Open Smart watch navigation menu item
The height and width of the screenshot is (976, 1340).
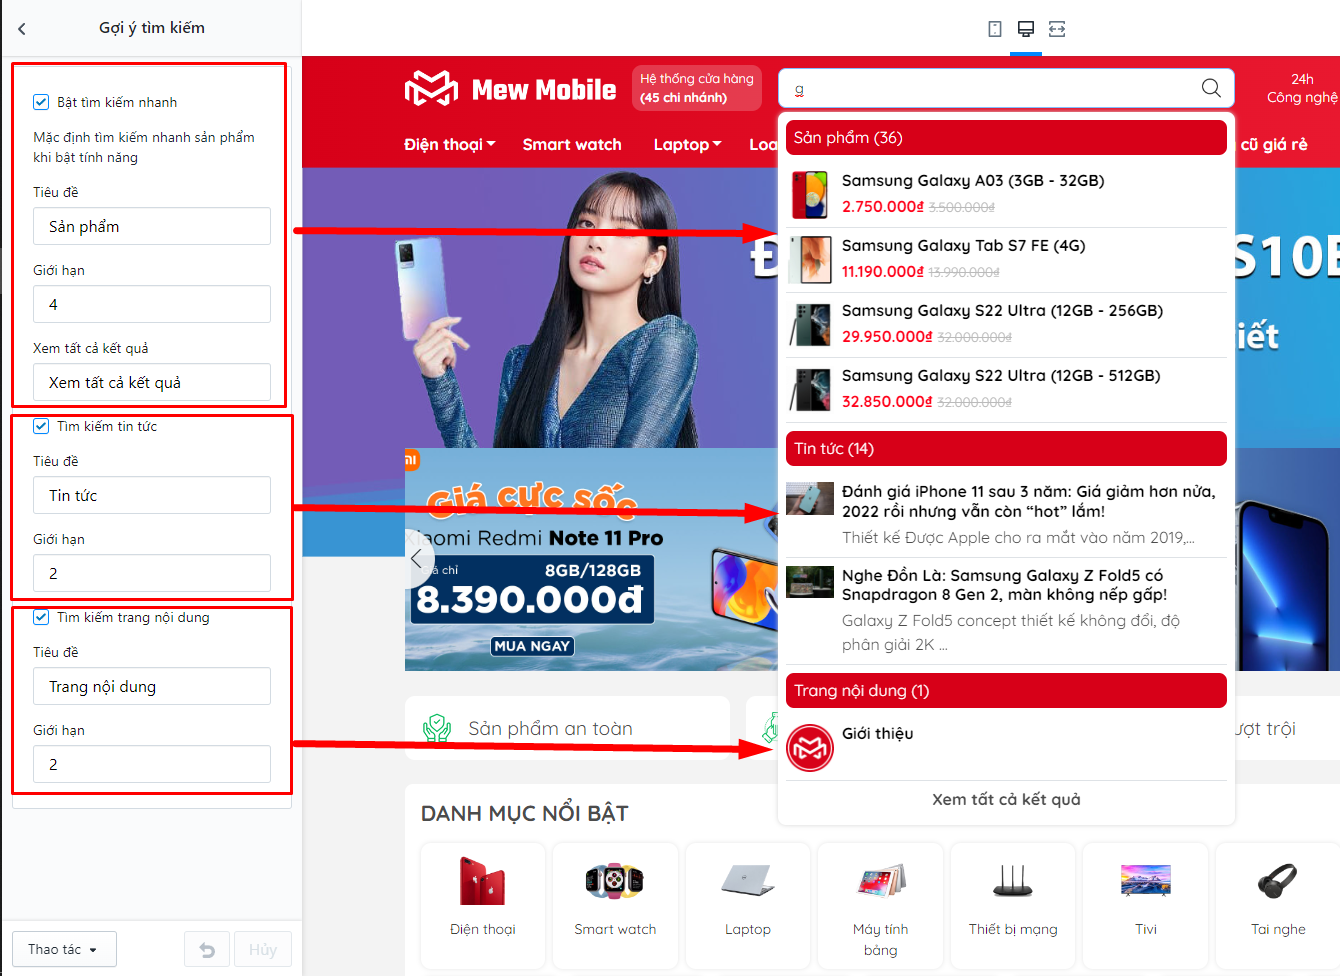tap(572, 144)
